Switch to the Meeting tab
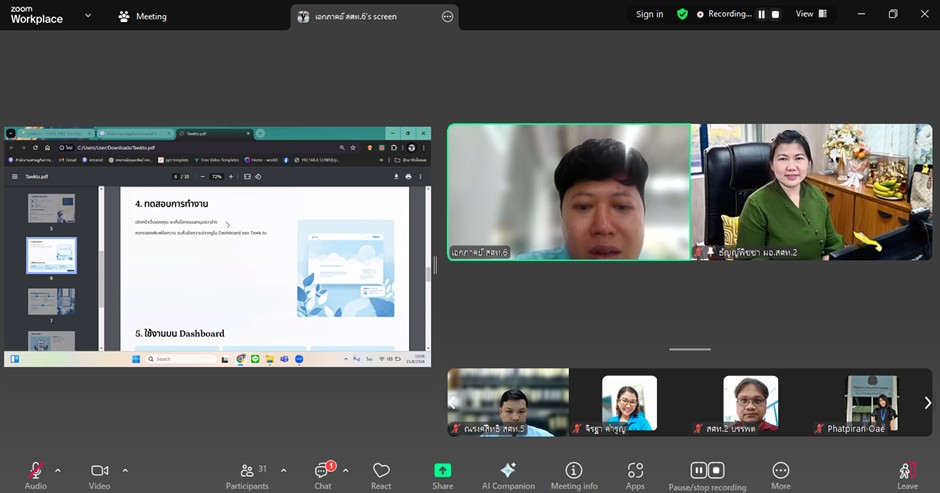This screenshot has width=940, height=493. (x=143, y=16)
